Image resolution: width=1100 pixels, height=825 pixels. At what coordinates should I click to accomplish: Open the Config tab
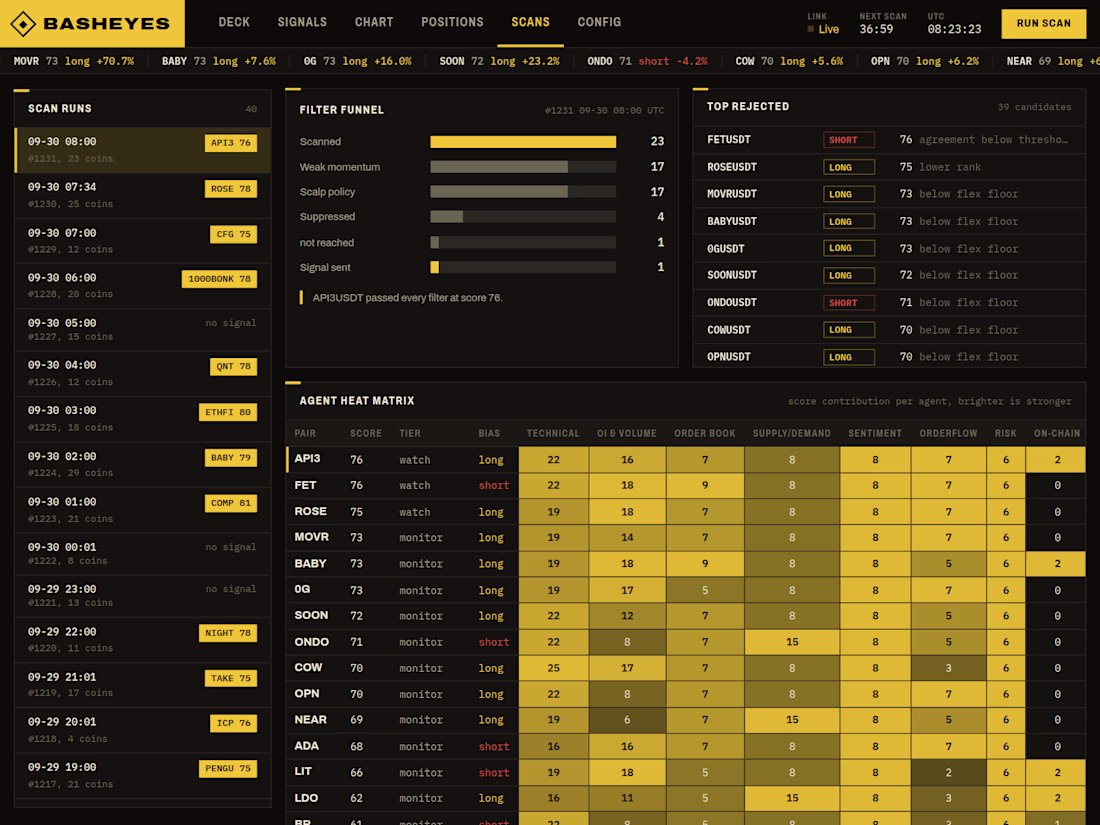click(x=599, y=22)
